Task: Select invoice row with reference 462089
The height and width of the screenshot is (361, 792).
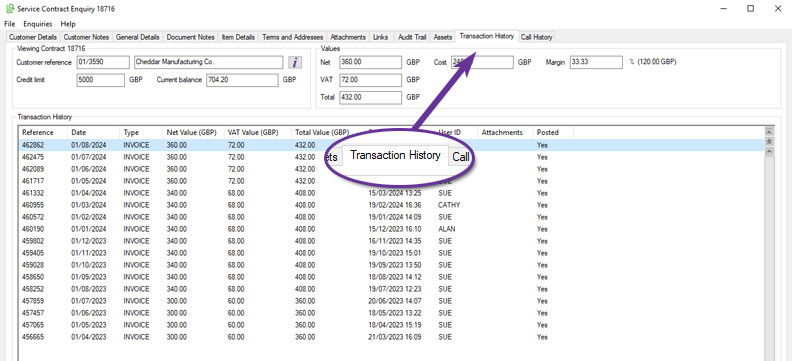Action: click(x=391, y=169)
